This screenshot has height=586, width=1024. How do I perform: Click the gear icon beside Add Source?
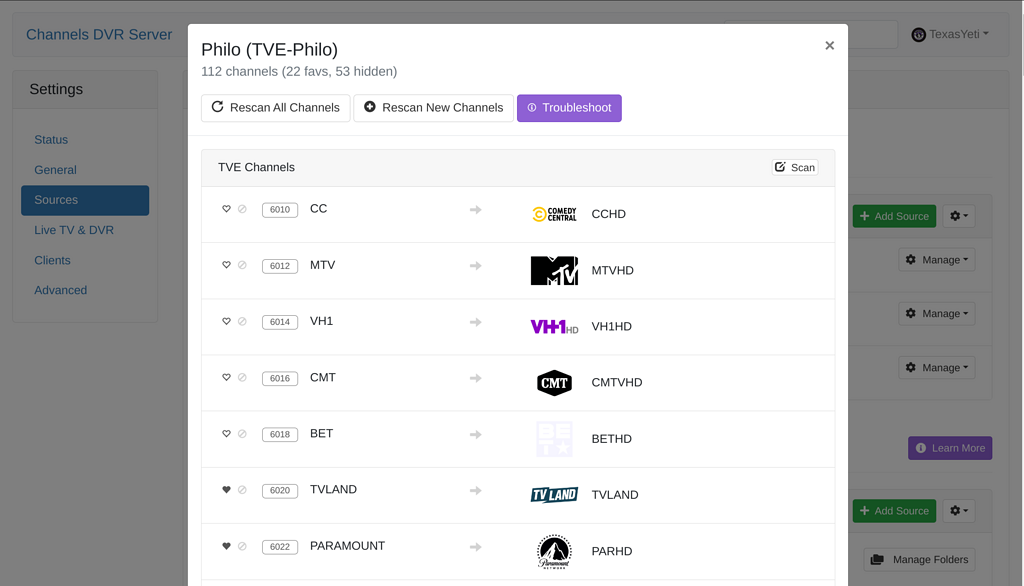click(x=958, y=216)
